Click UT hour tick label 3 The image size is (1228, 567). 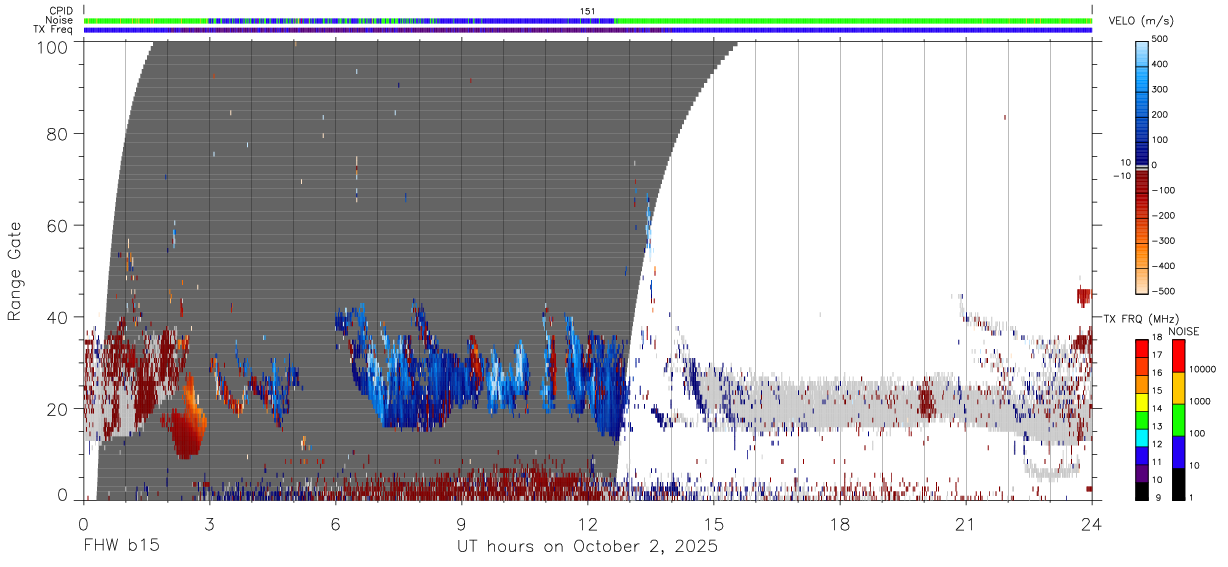(x=210, y=524)
